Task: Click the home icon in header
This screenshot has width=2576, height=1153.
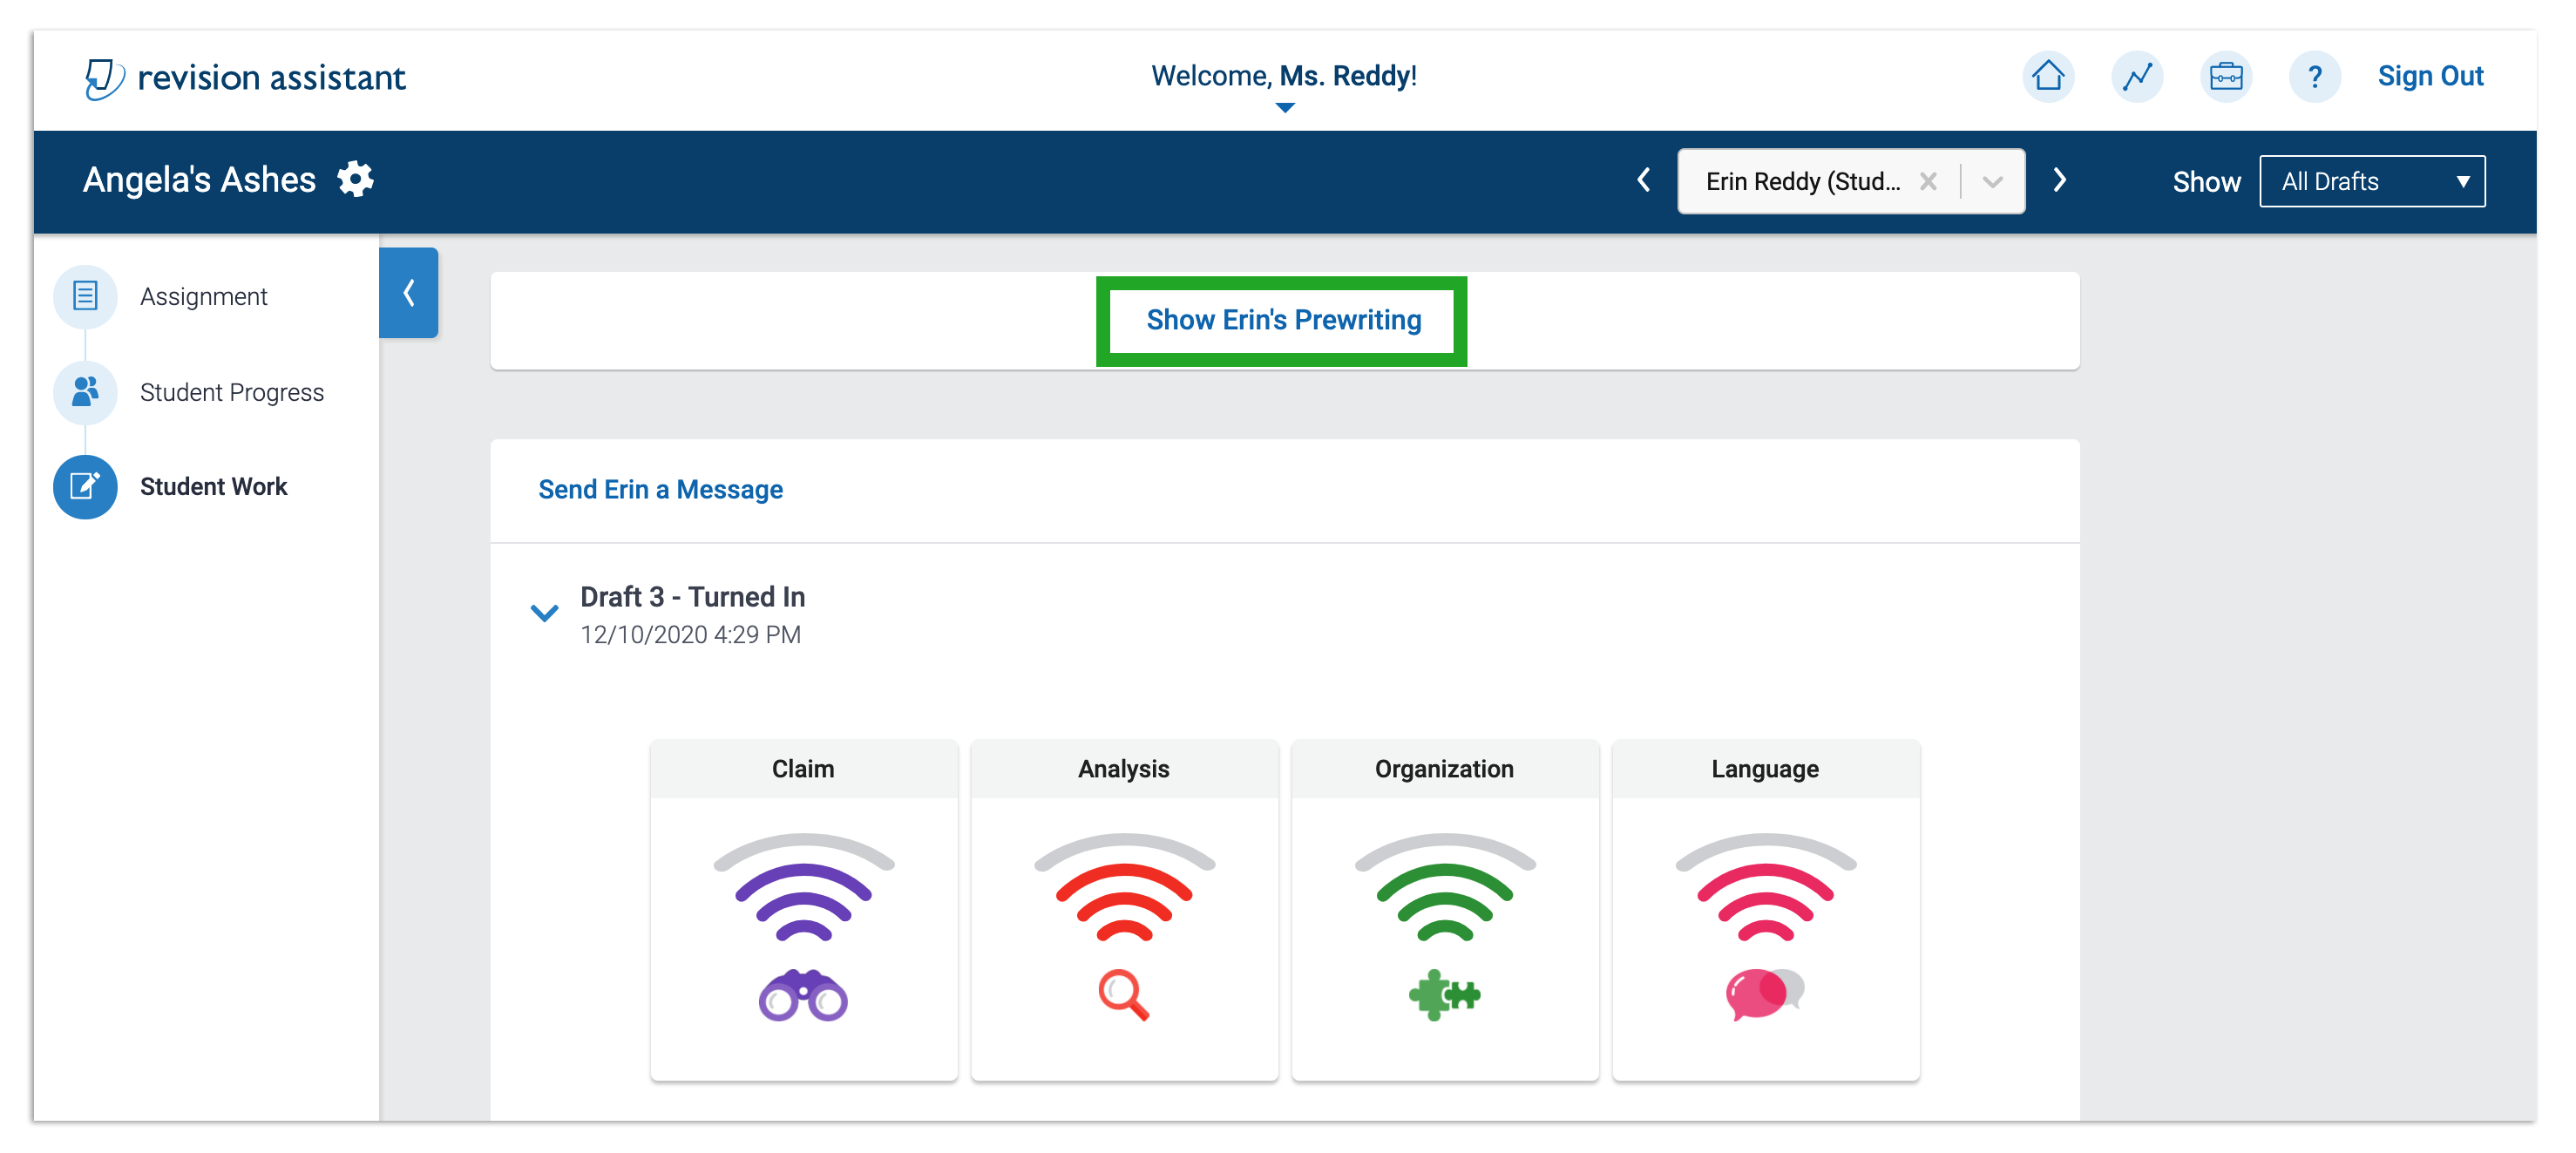Action: (x=2047, y=76)
